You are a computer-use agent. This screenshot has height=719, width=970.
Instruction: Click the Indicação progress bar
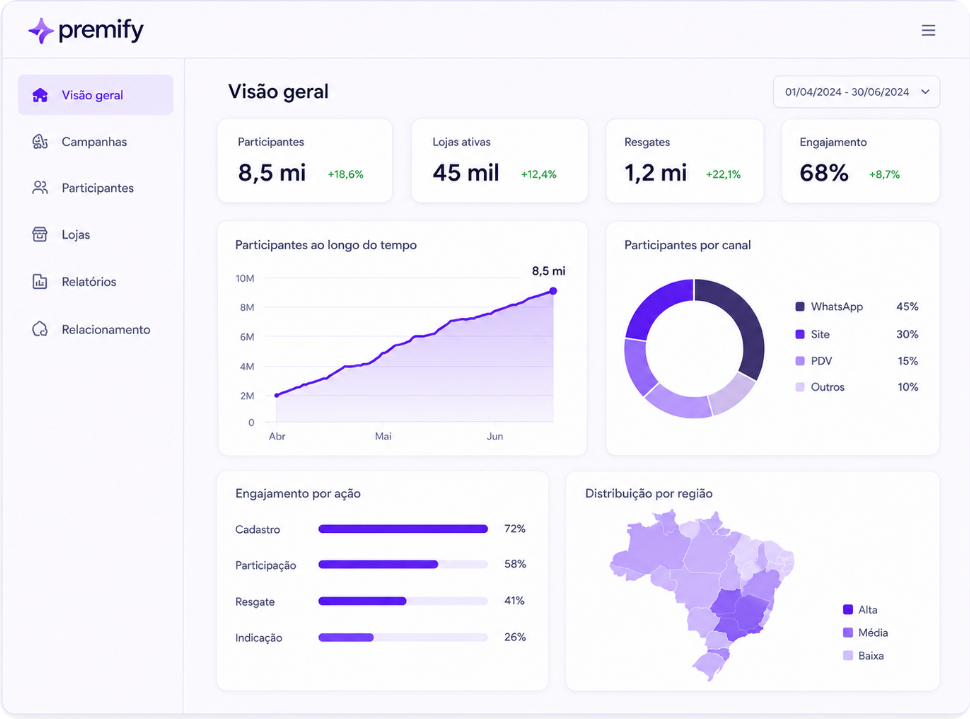[x=403, y=637]
